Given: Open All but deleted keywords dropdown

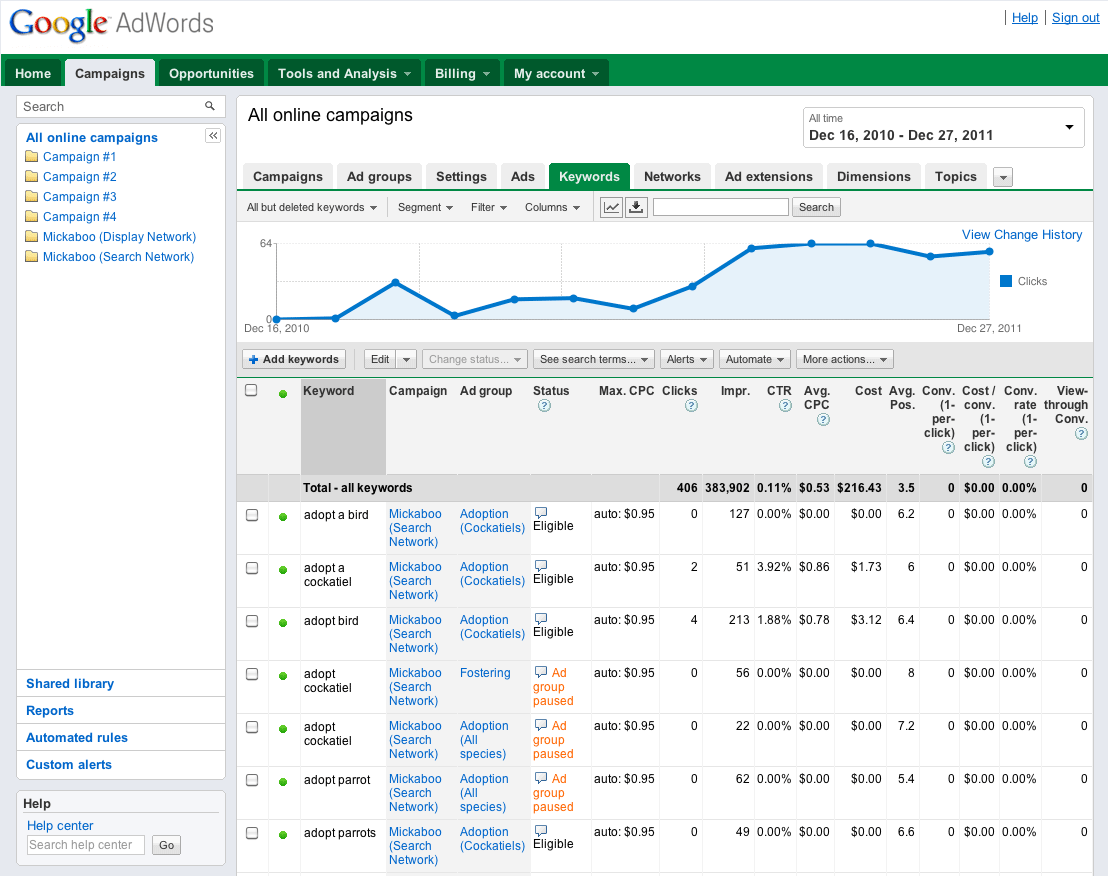Looking at the screenshot, I should tap(312, 207).
